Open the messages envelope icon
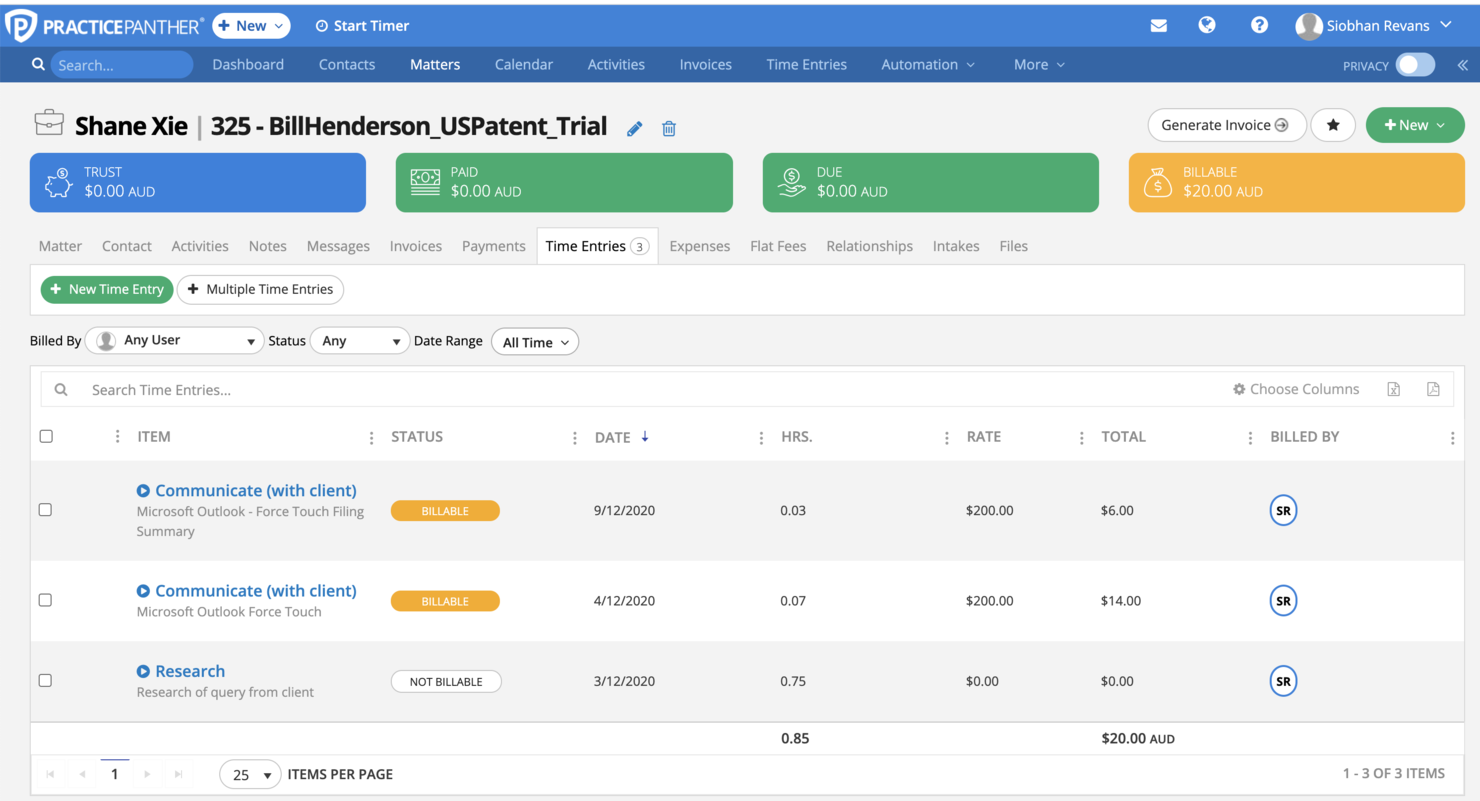 (1159, 25)
